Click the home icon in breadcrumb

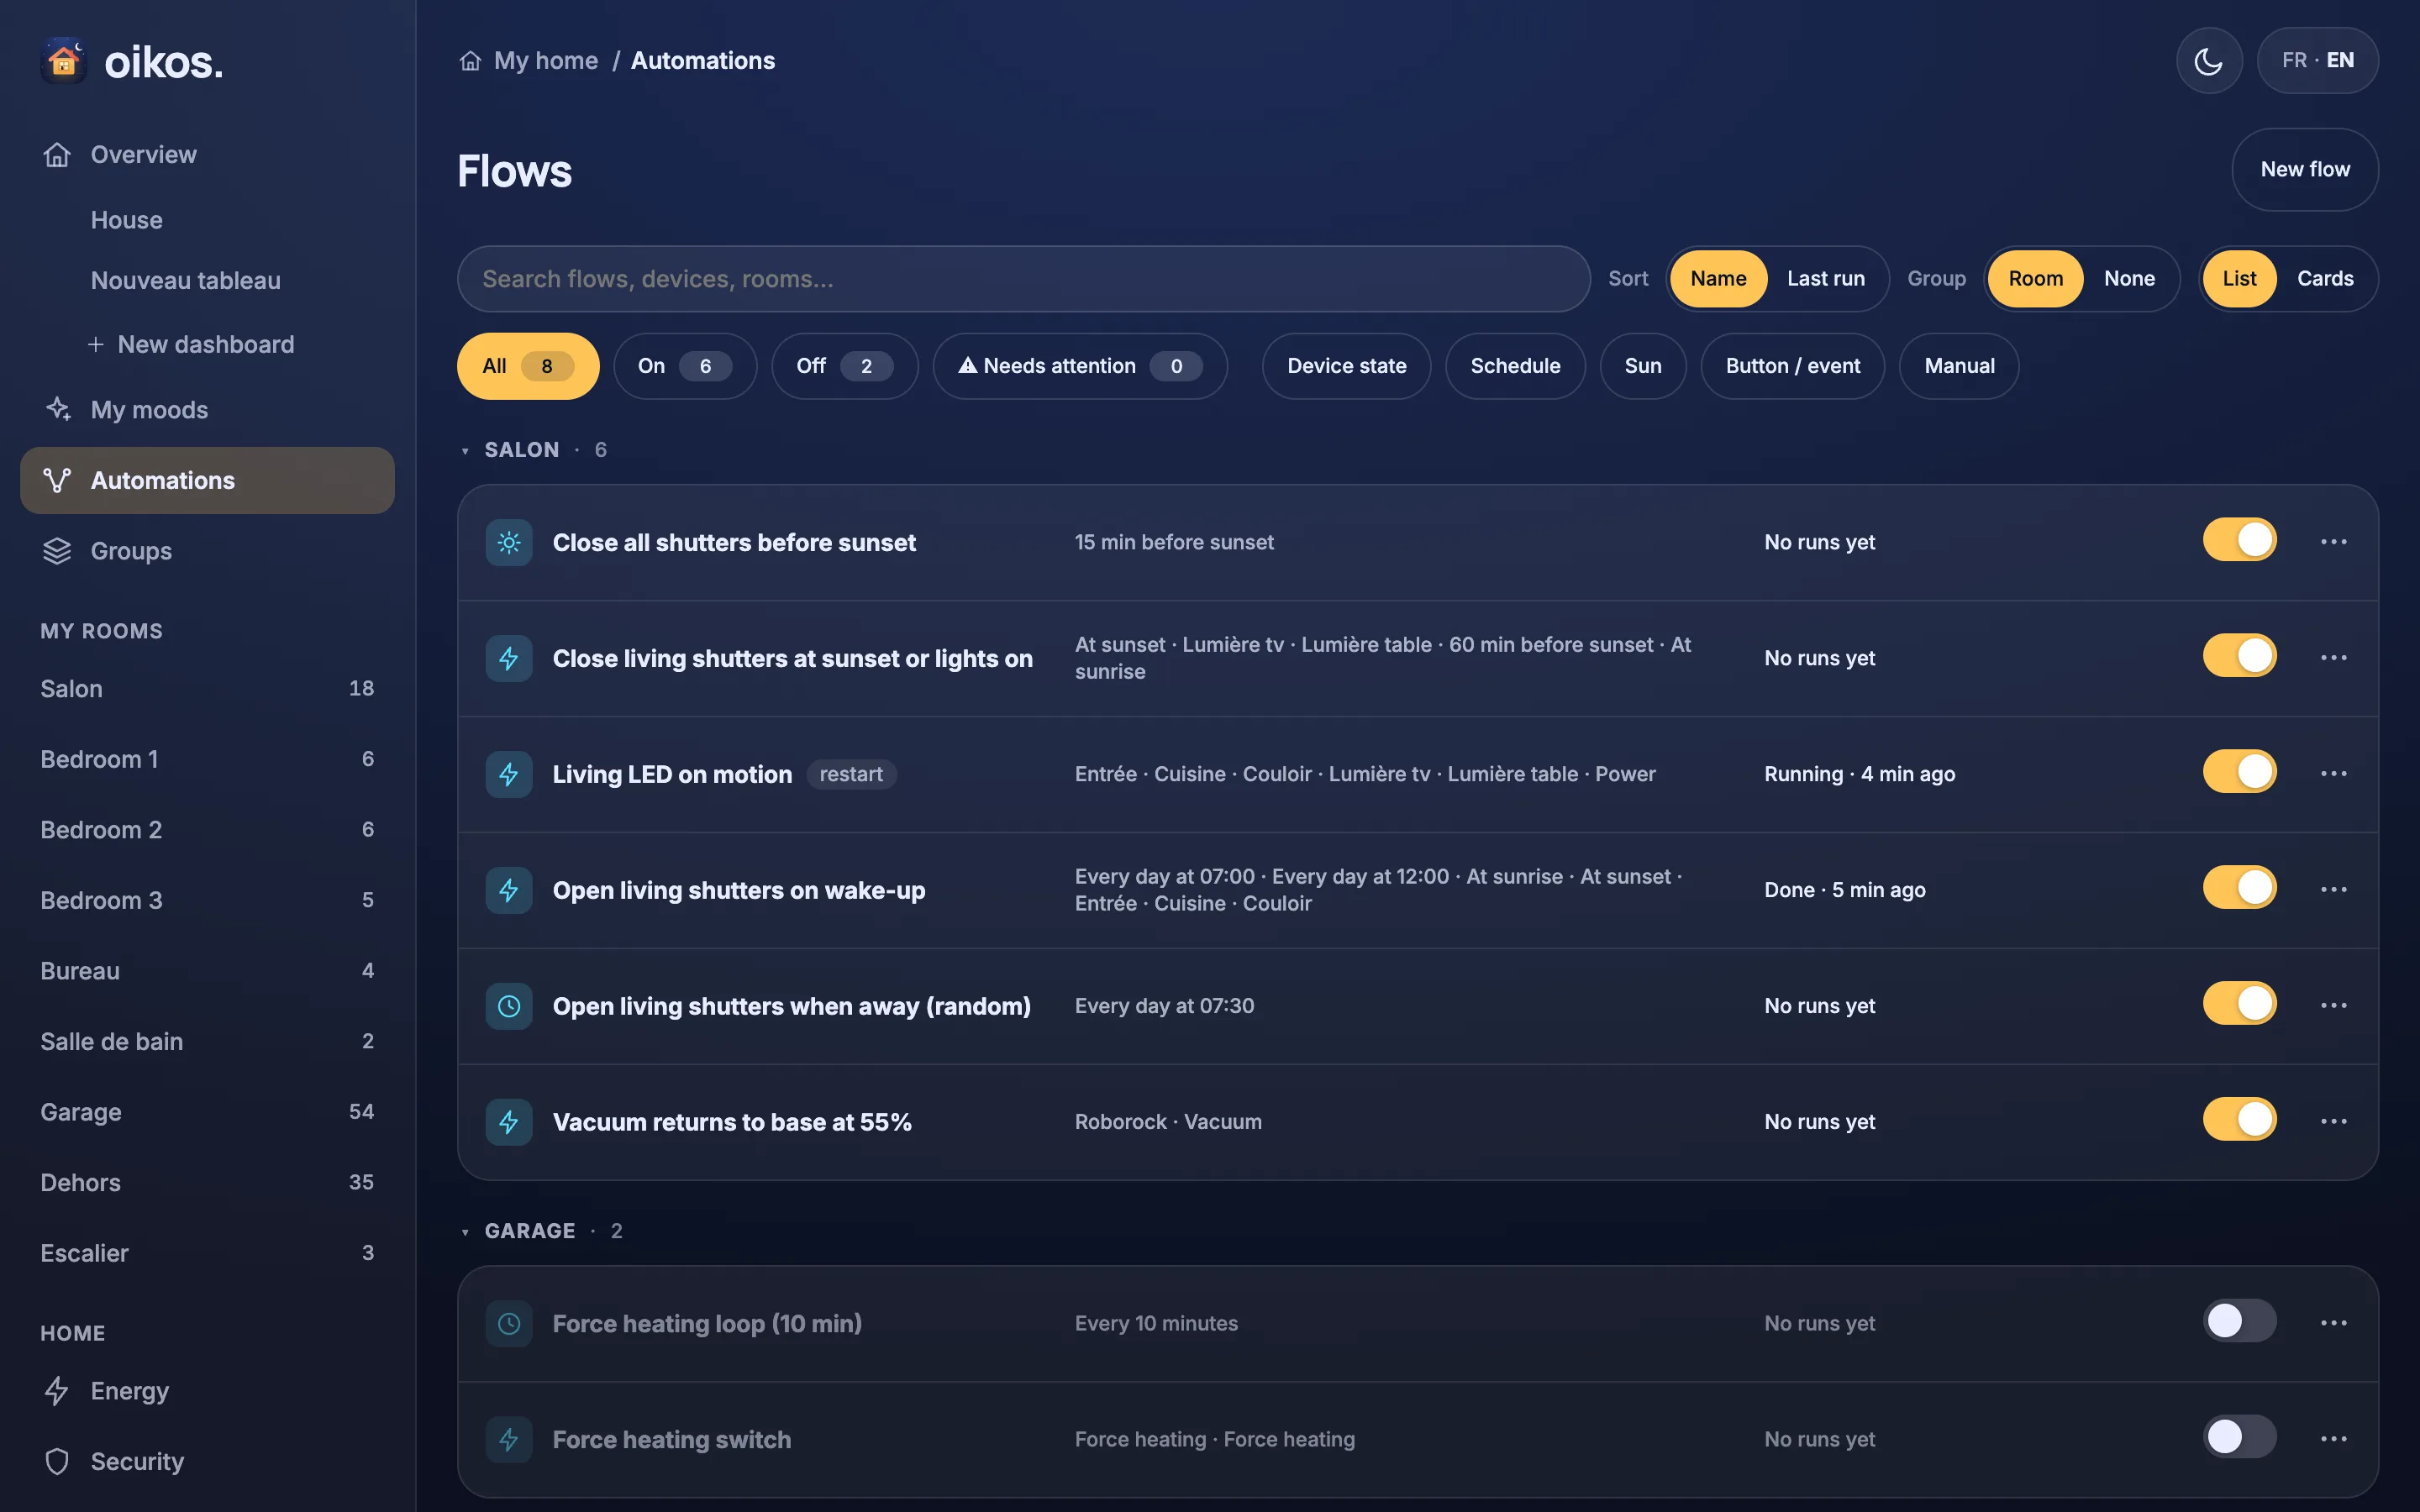click(470, 61)
